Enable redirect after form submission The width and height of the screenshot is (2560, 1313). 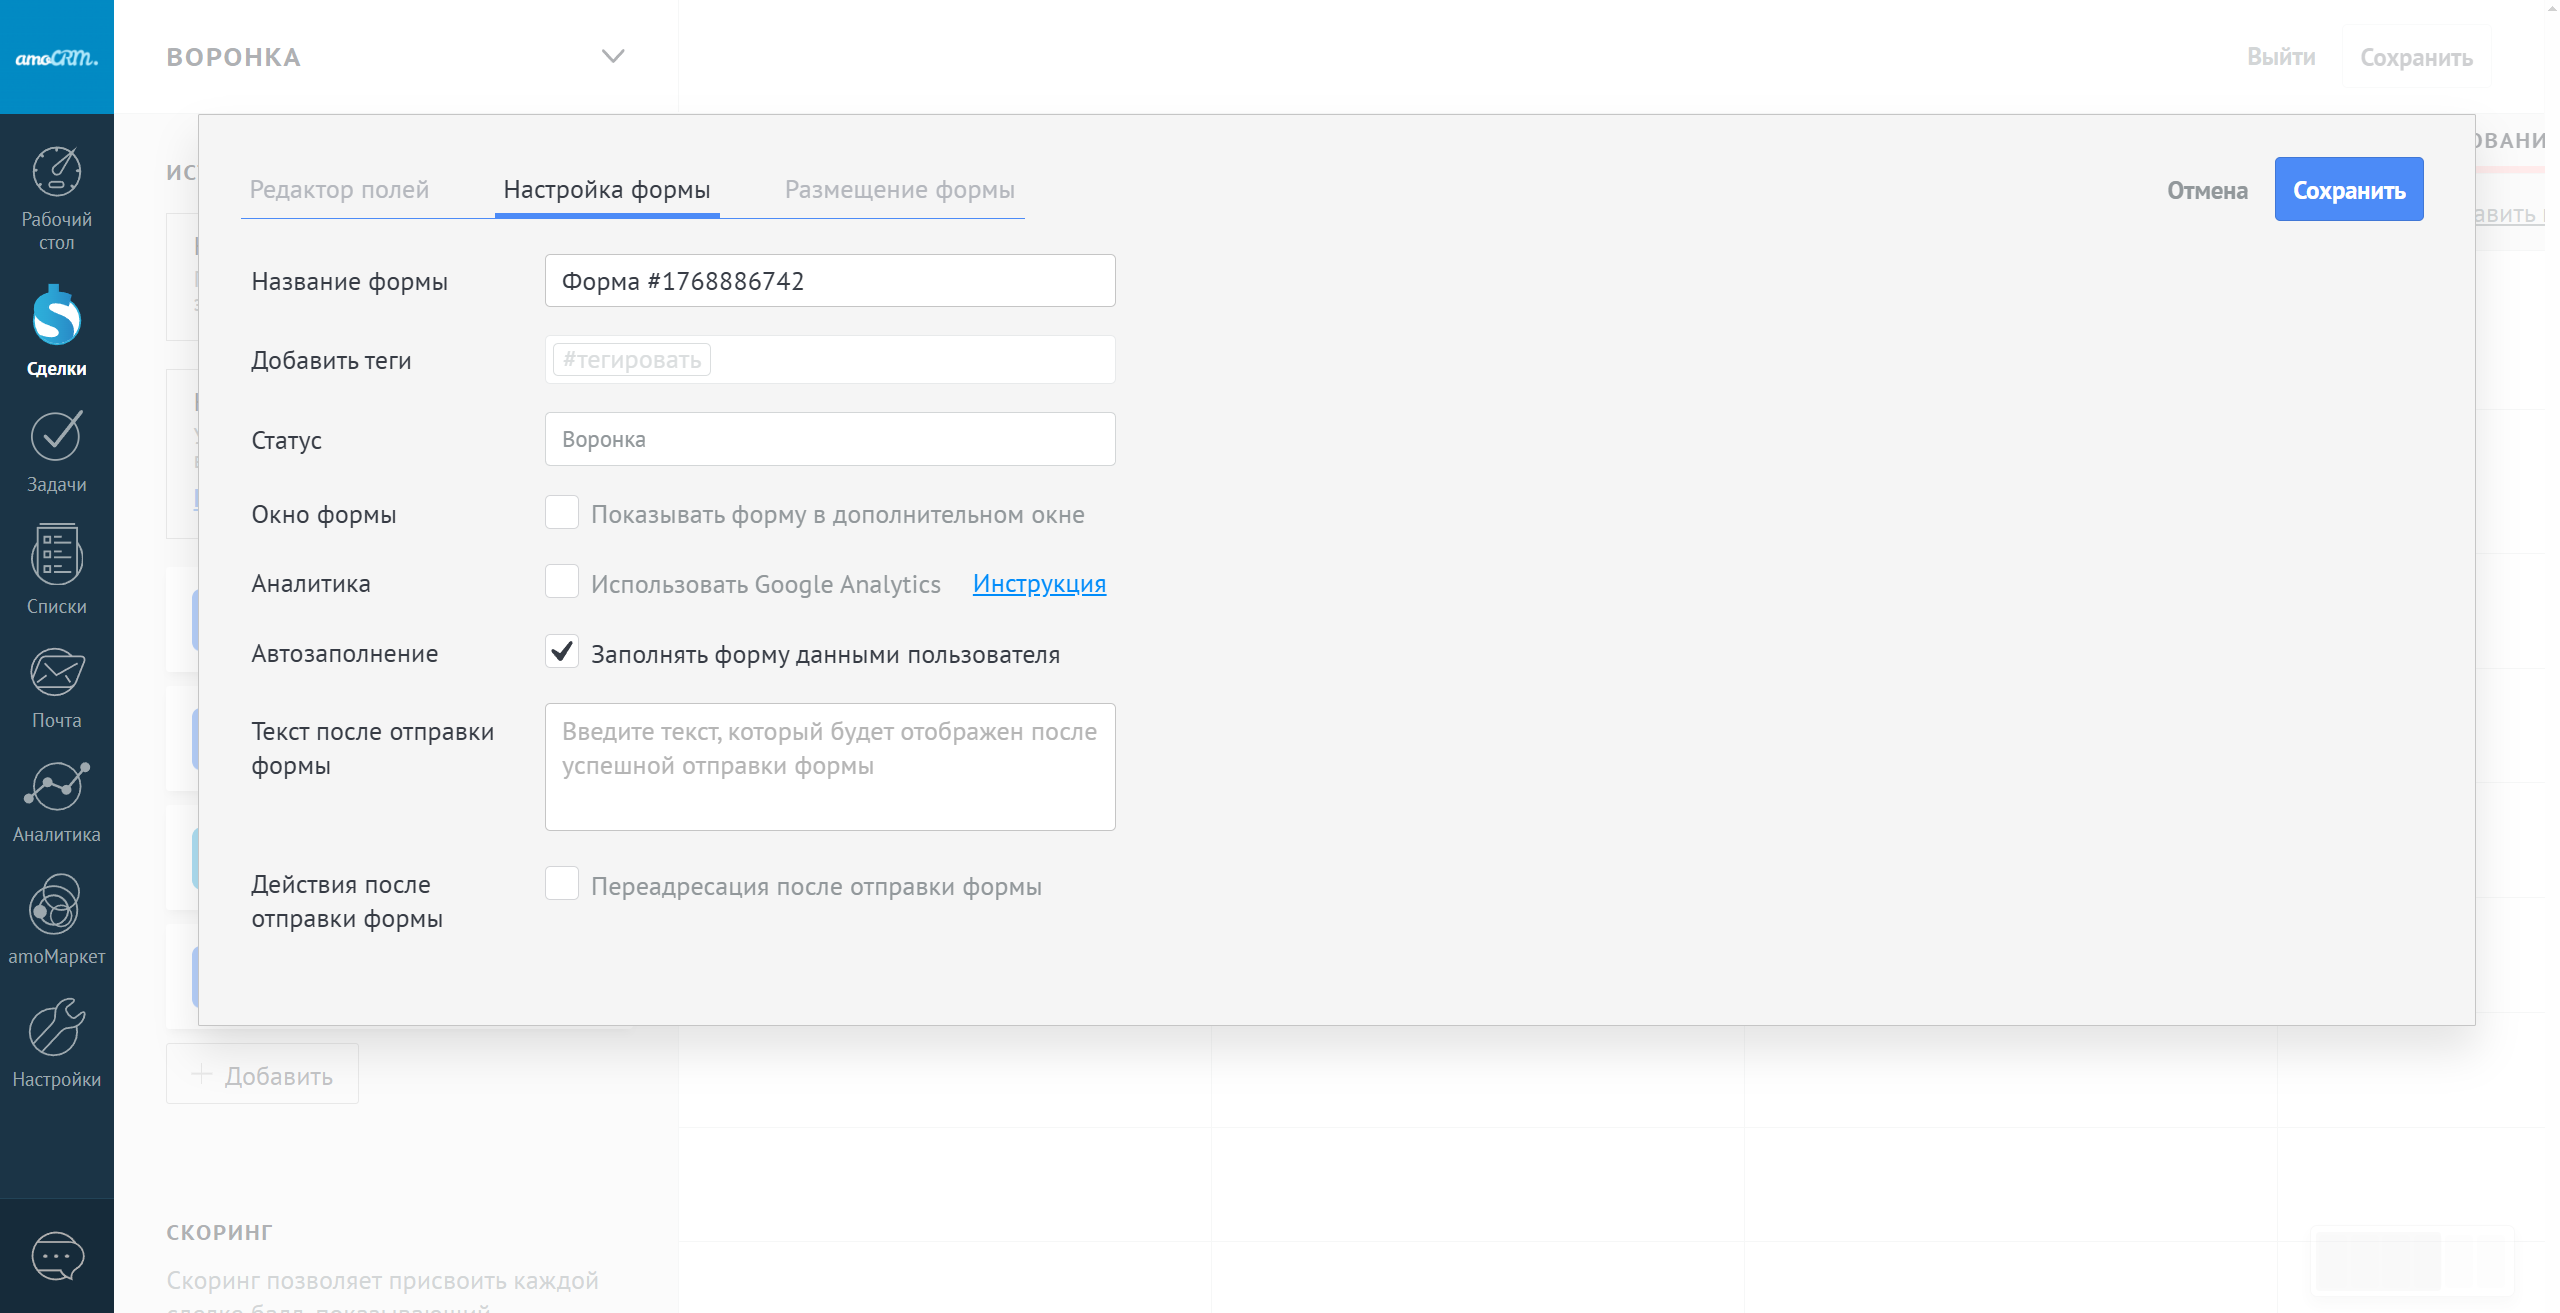coord(562,884)
